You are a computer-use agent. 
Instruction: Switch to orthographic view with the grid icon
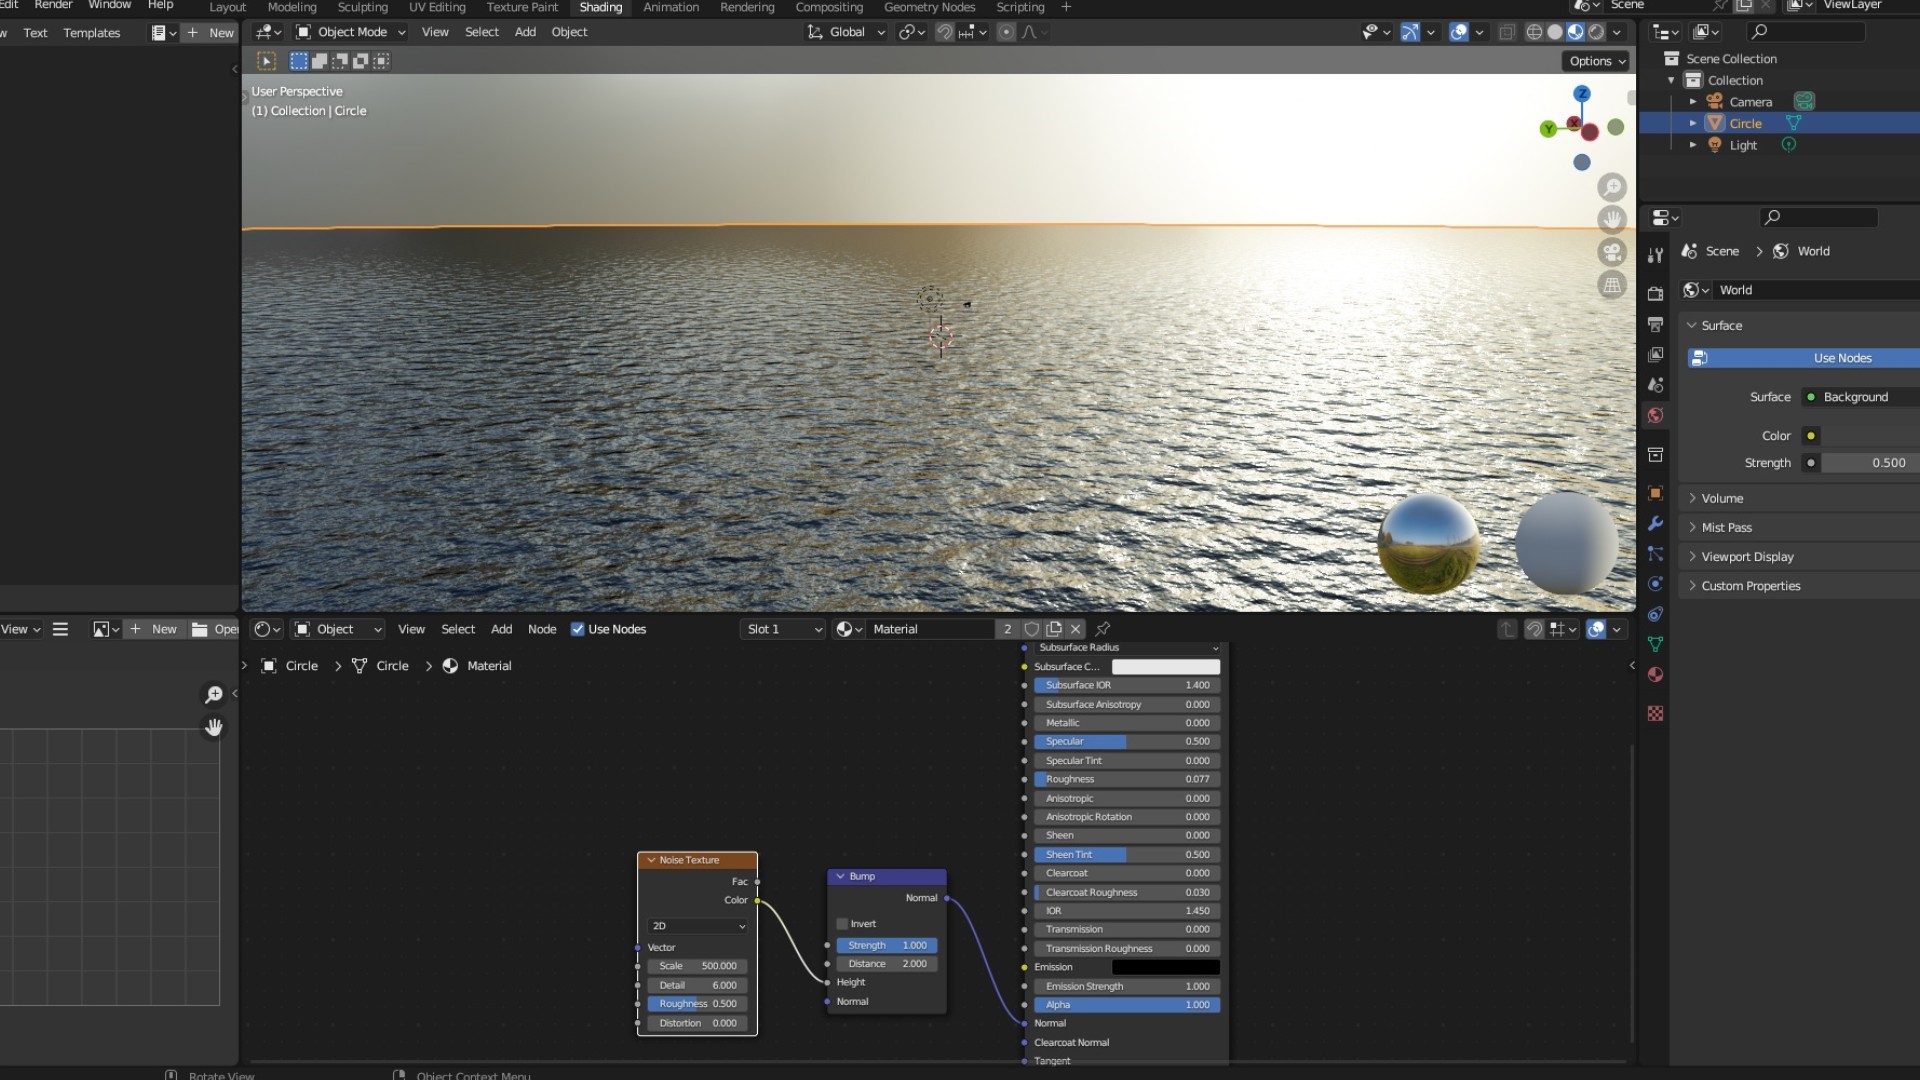point(1611,285)
